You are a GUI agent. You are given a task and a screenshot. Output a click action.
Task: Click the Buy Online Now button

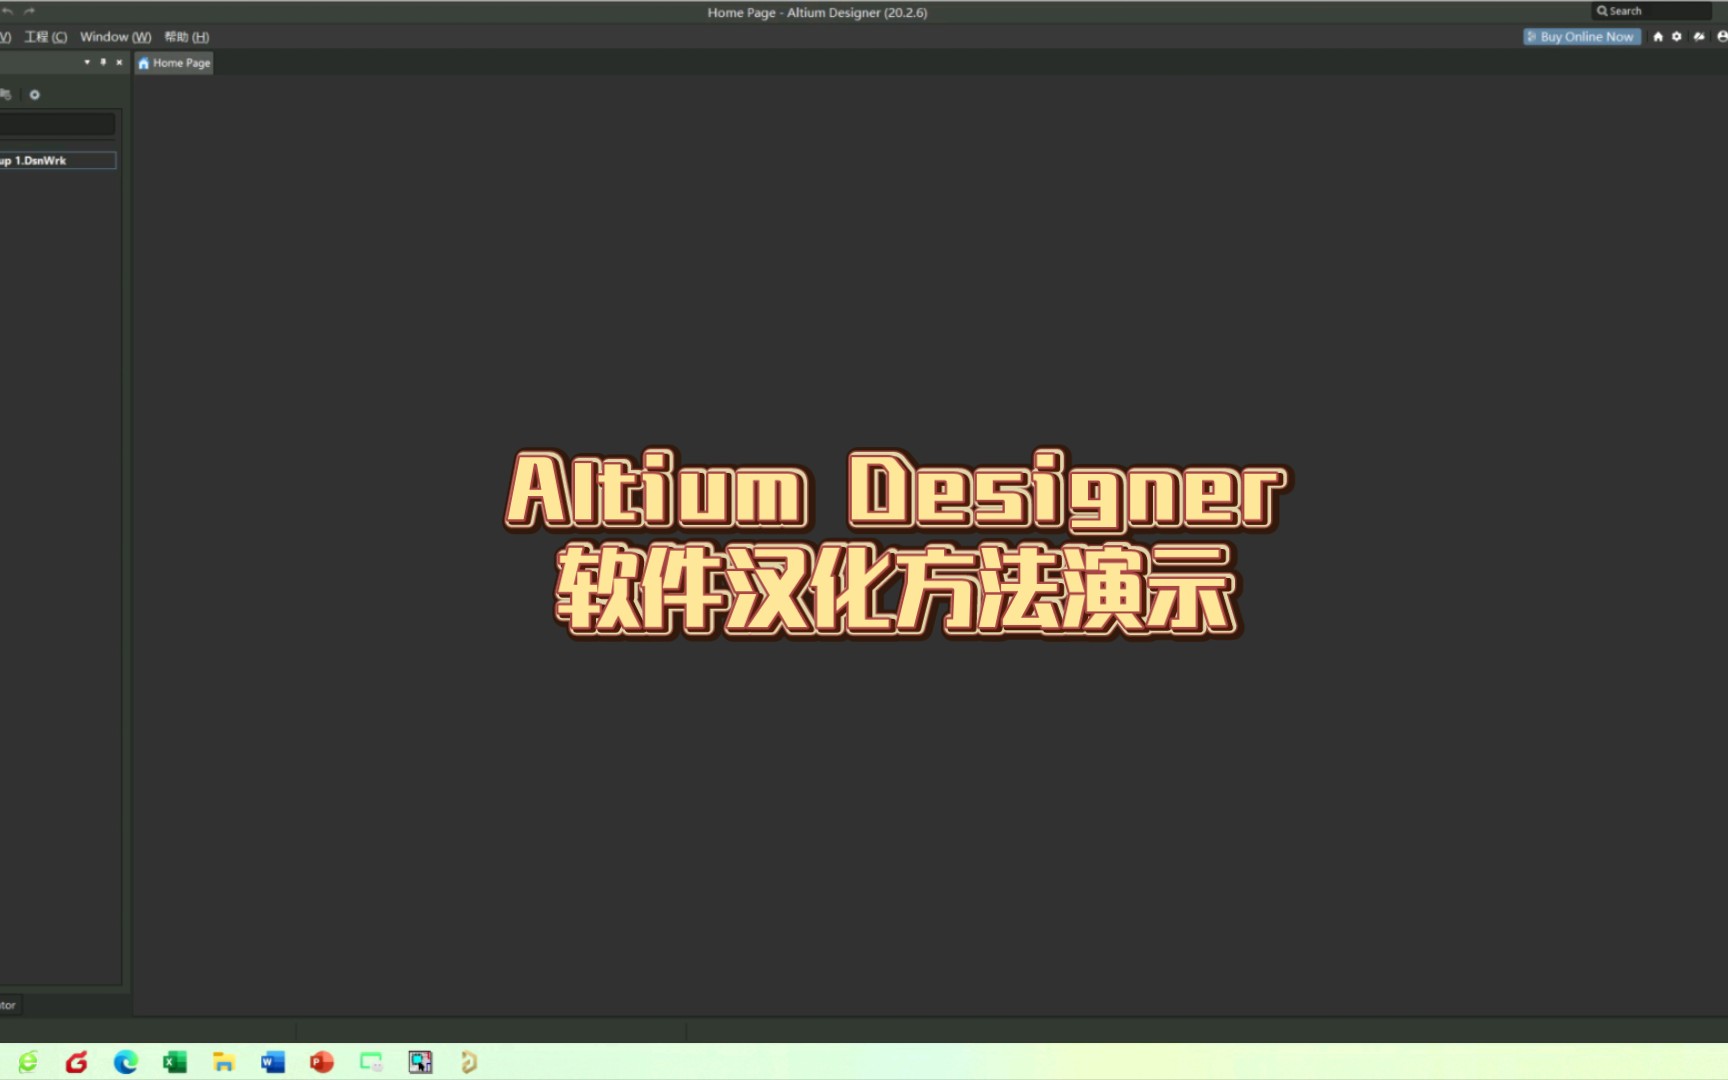(x=1582, y=37)
